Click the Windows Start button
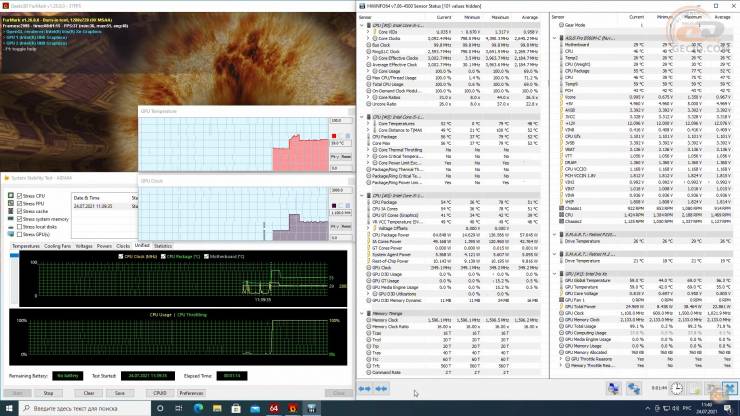 coord(9,408)
